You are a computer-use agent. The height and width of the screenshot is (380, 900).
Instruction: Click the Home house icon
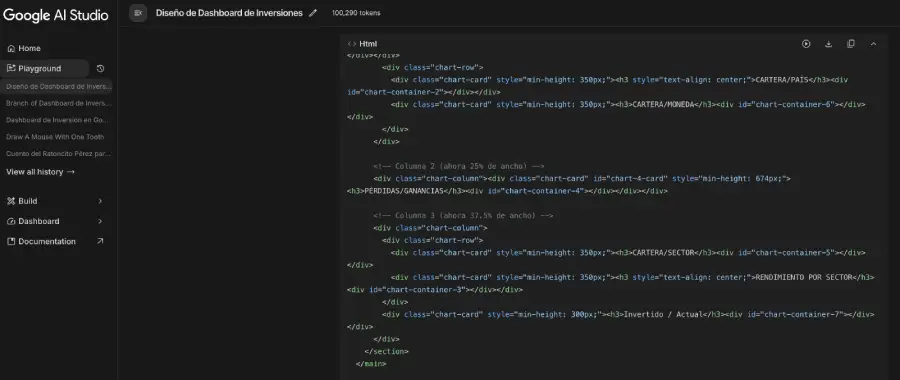pos(11,48)
